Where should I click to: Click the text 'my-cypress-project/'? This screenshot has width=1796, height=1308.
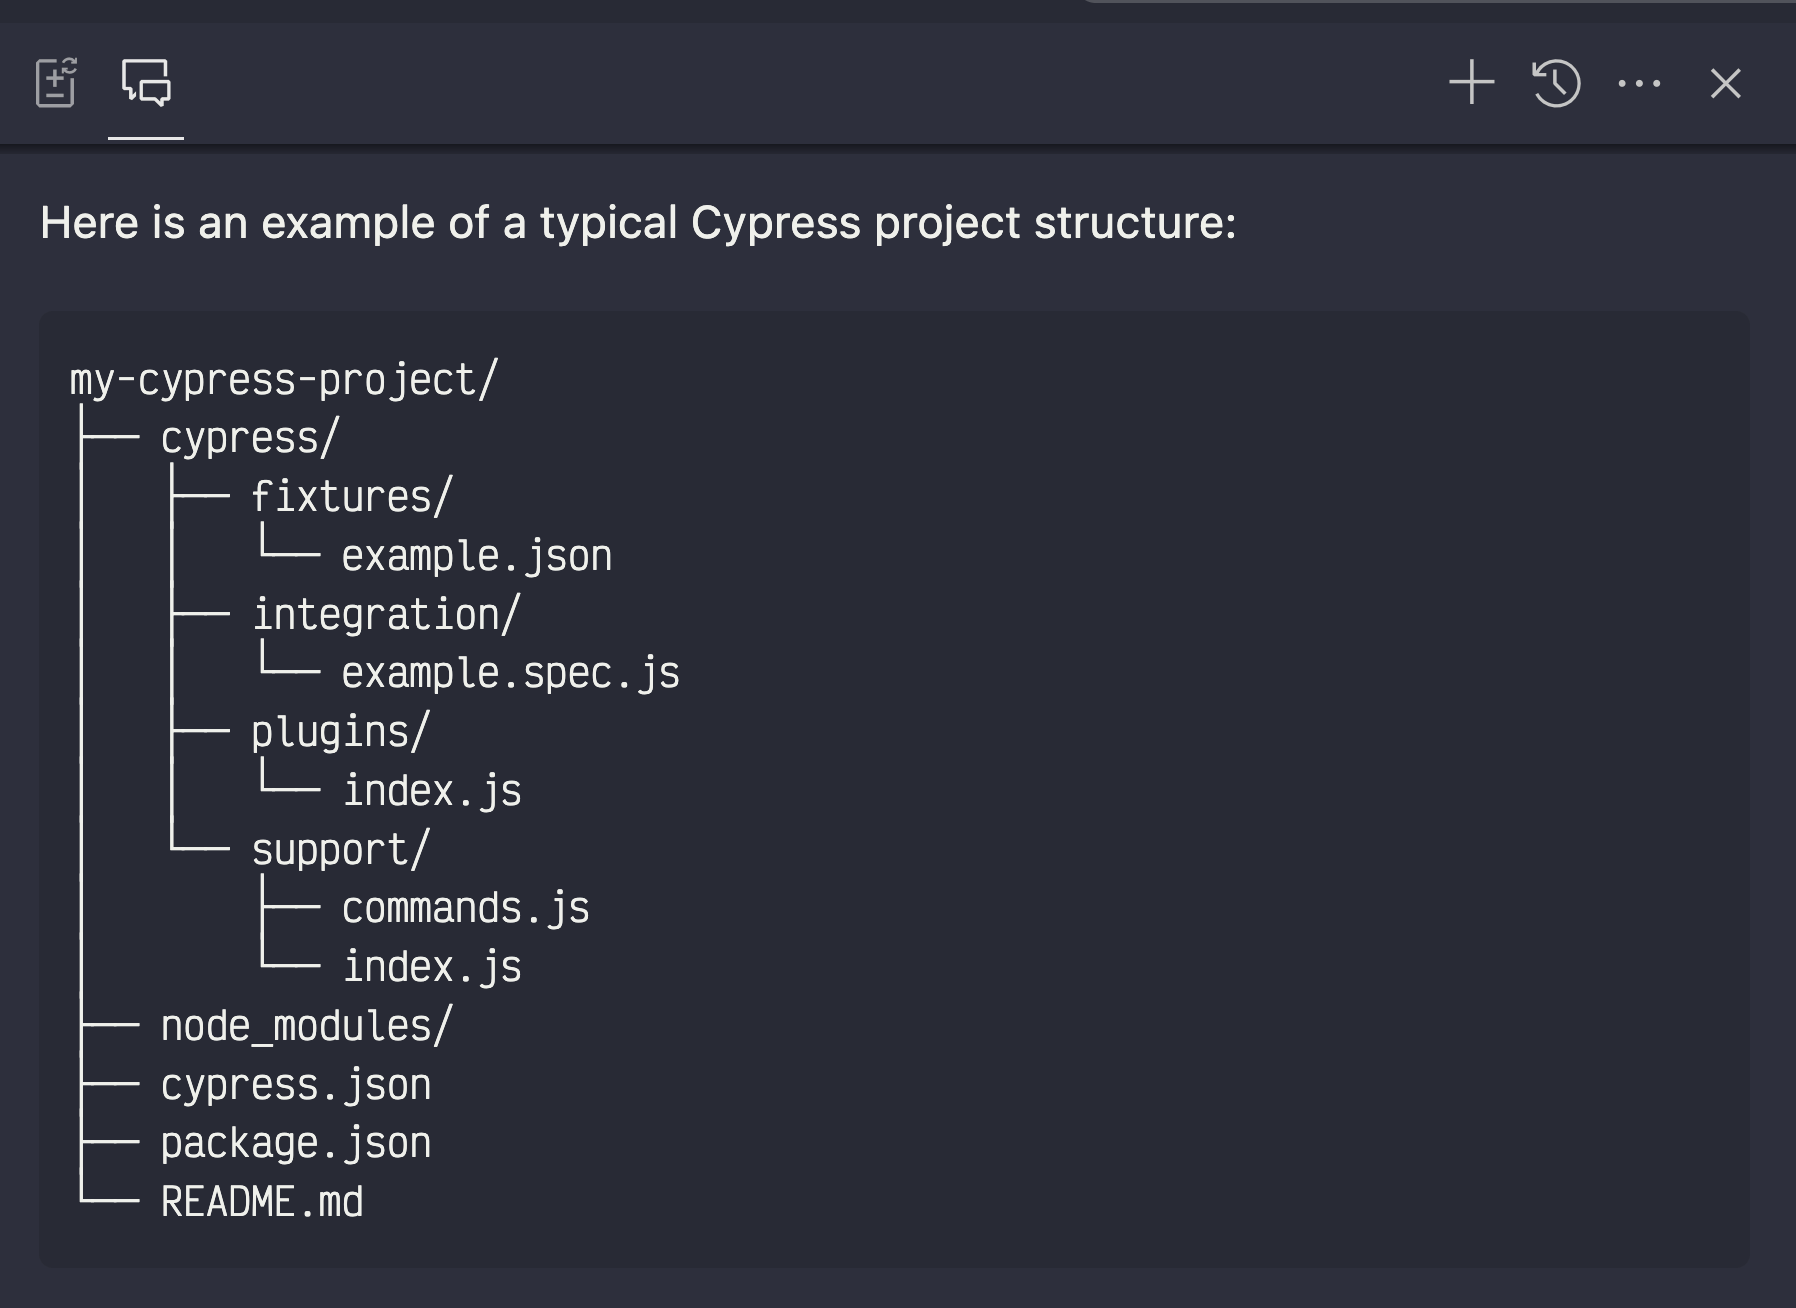point(284,380)
